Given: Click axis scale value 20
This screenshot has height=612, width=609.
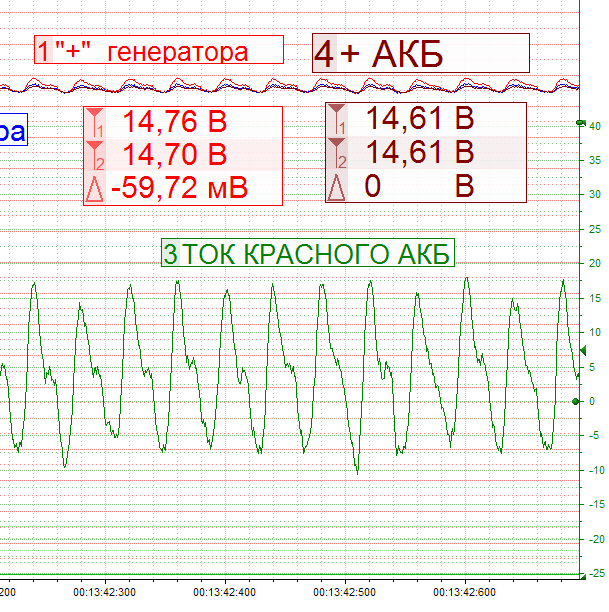Looking at the screenshot, I should coord(595,264).
